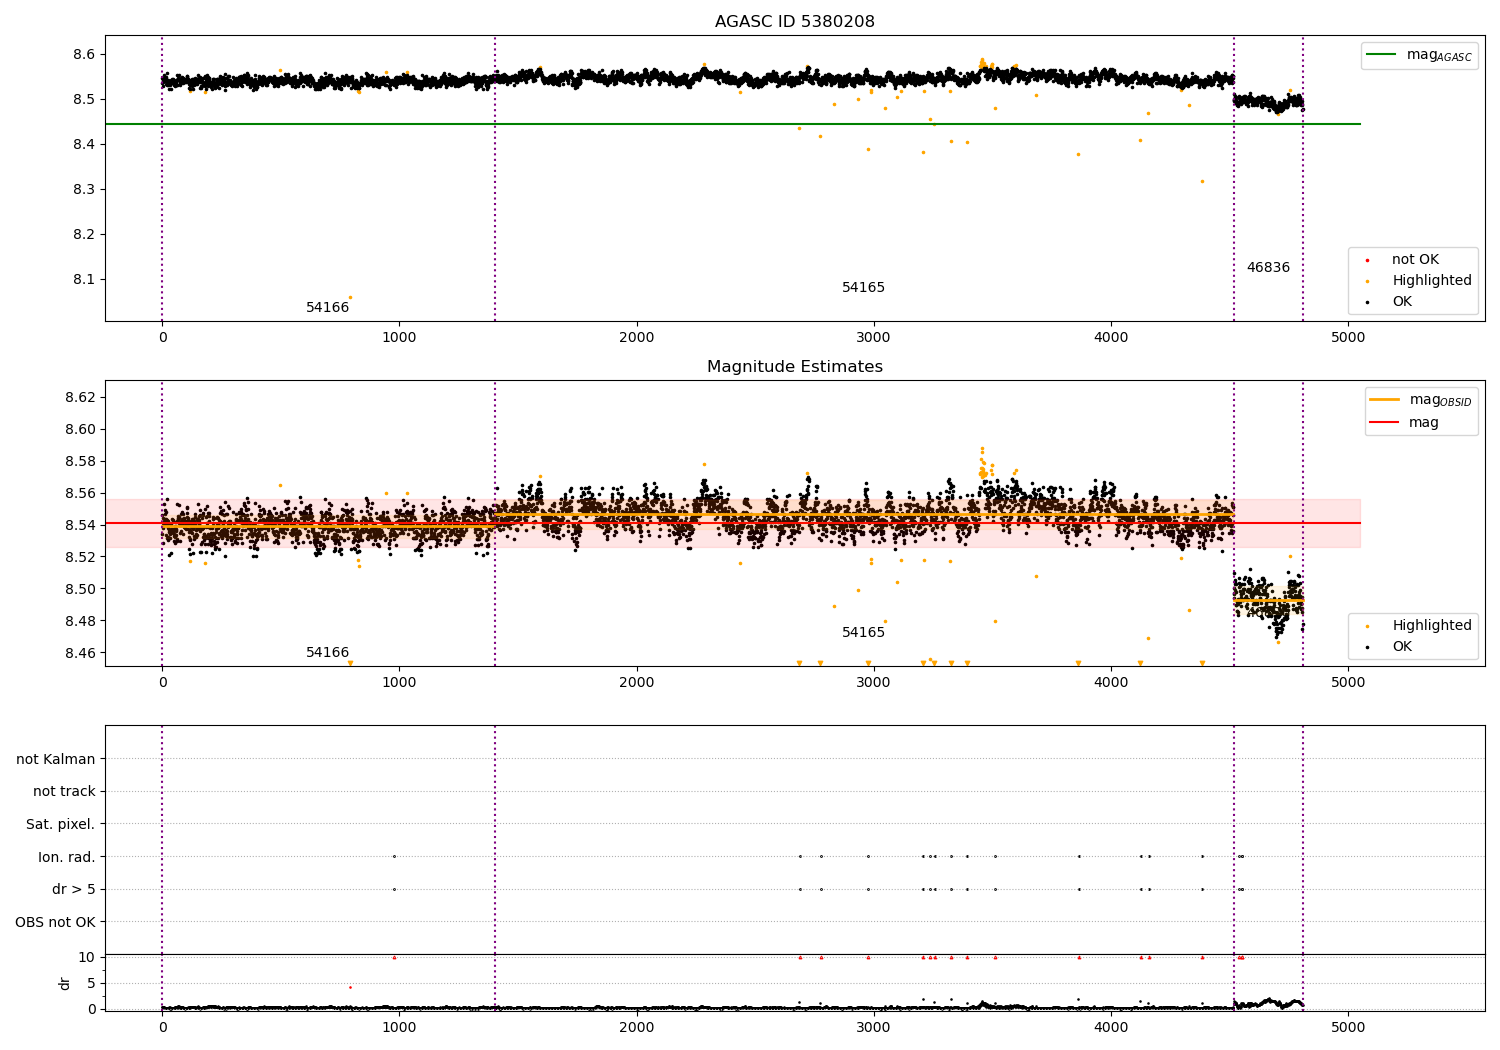Click the green mag AGASC legend line
Image resolution: width=1500 pixels, height=1050 pixels.
tap(1381, 55)
